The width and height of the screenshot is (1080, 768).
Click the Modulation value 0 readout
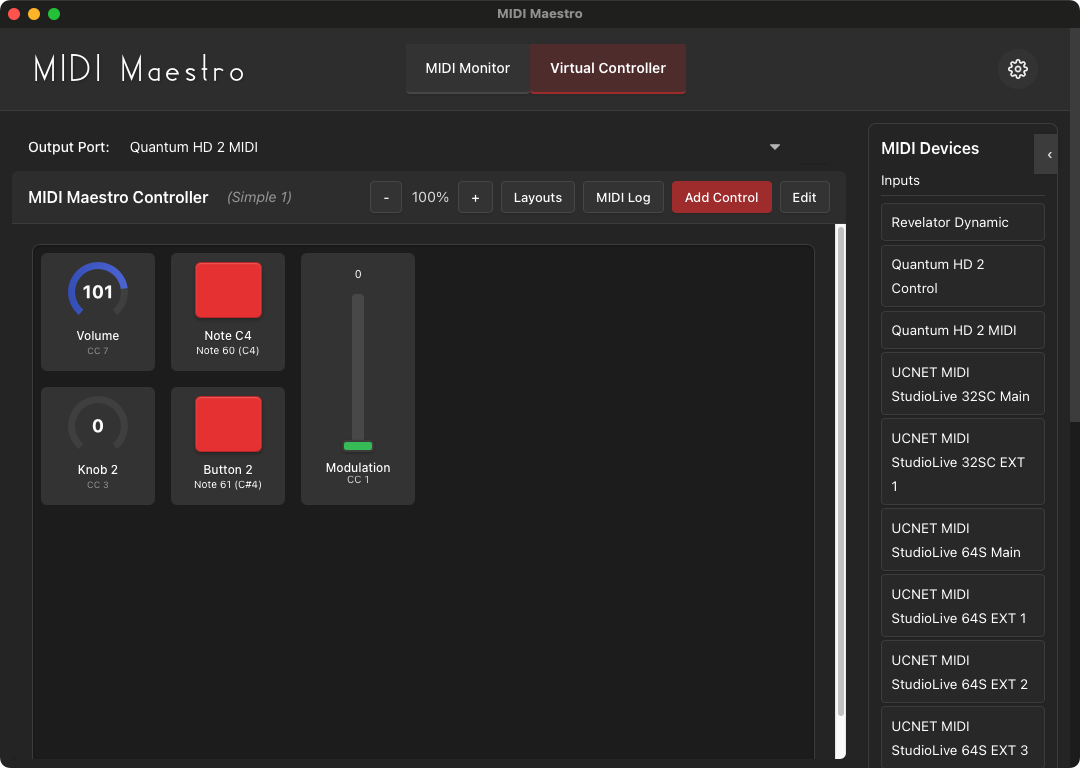358,274
